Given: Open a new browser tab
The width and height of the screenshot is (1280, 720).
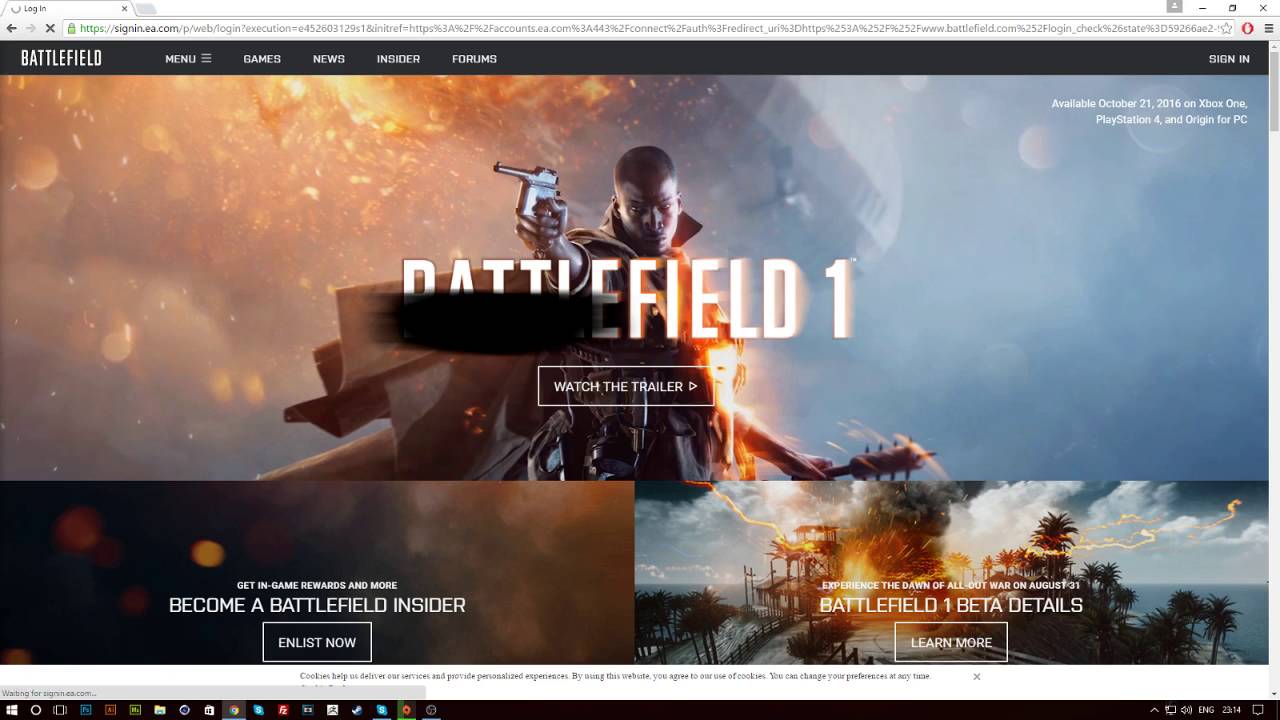Looking at the screenshot, I should [146, 9].
